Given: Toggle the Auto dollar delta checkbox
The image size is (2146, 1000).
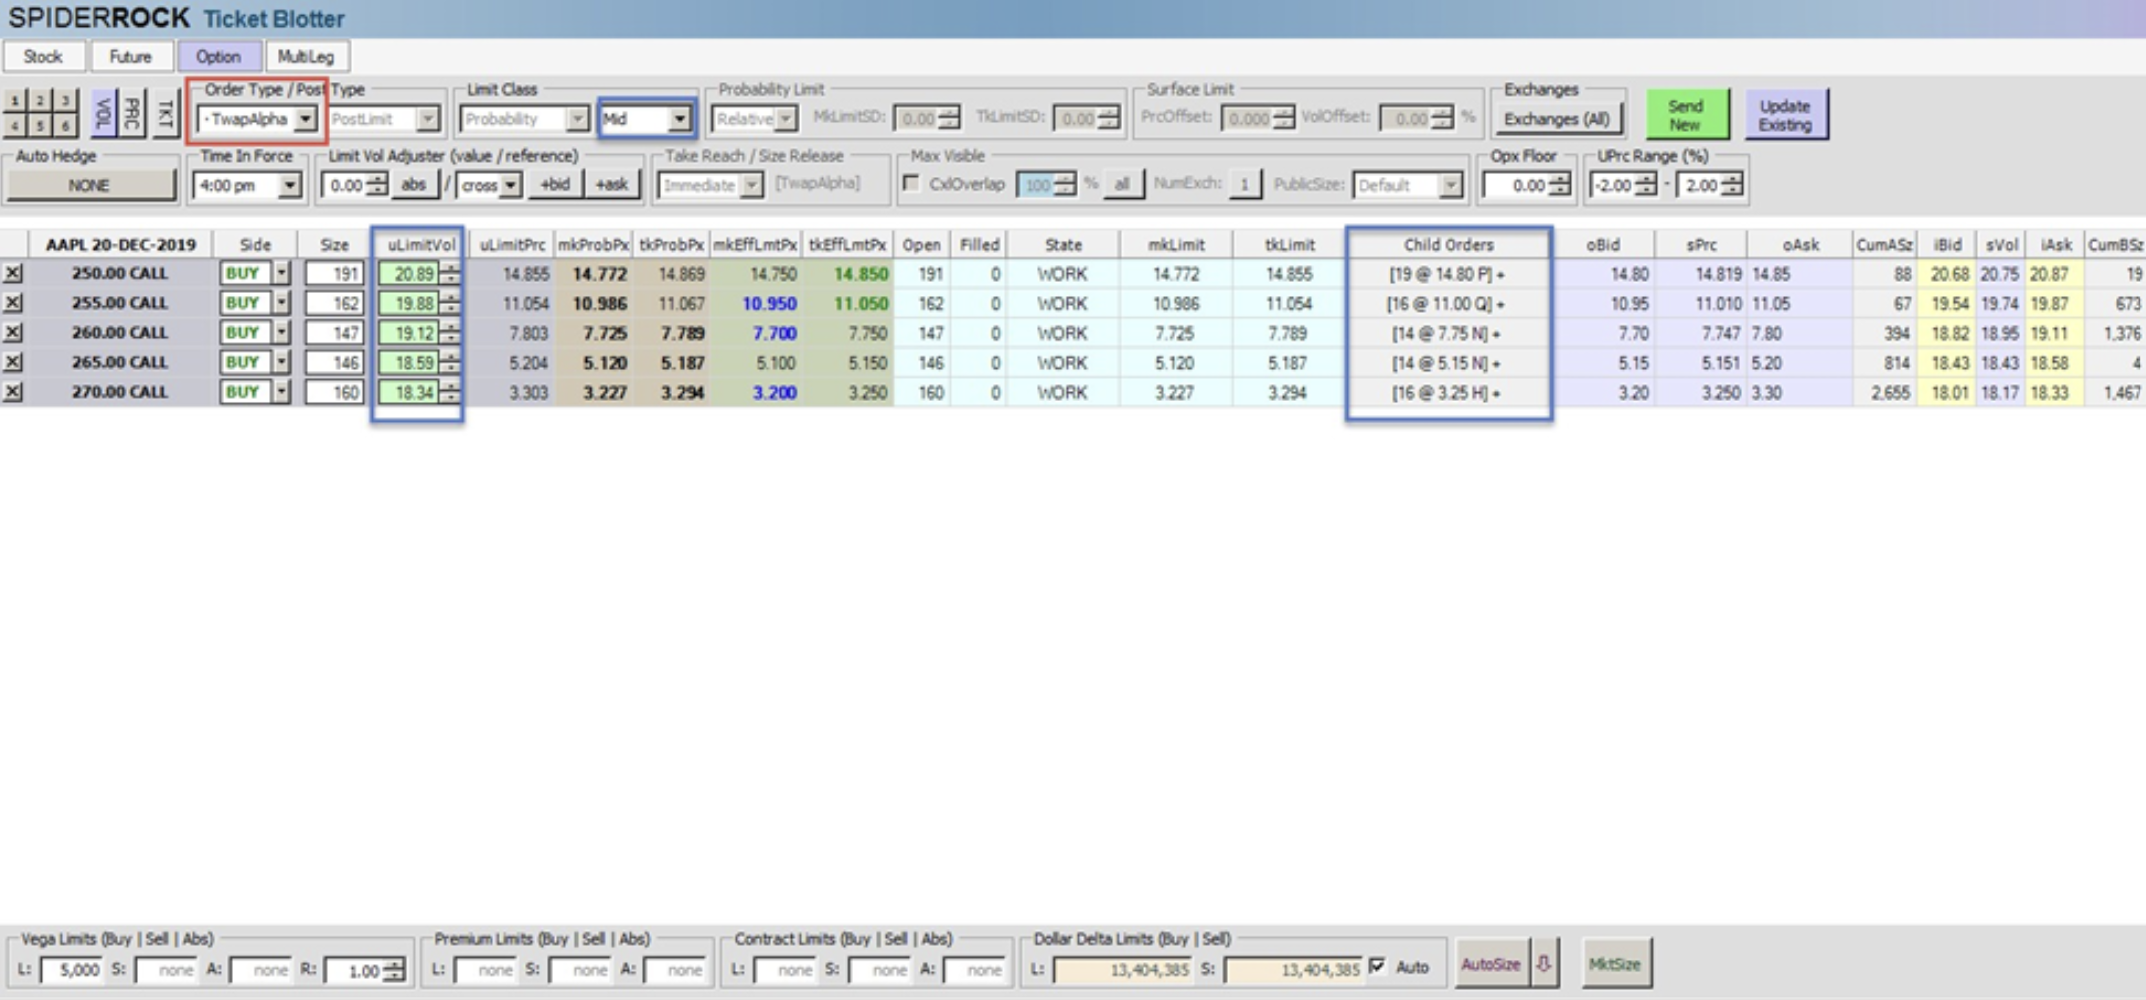Looking at the screenshot, I should coord(1378,966).
